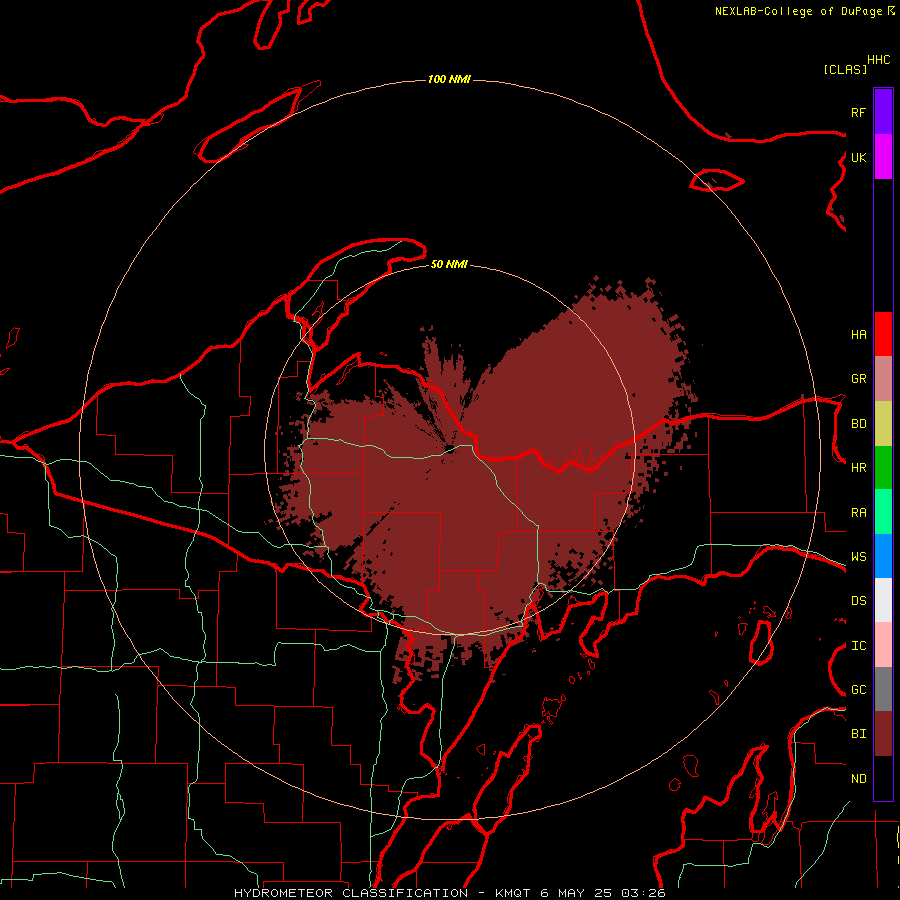The image size is (900, 900).
Task: Click the Hydrometeor Classification KMQT title text
Action: (x=450, y=893)
